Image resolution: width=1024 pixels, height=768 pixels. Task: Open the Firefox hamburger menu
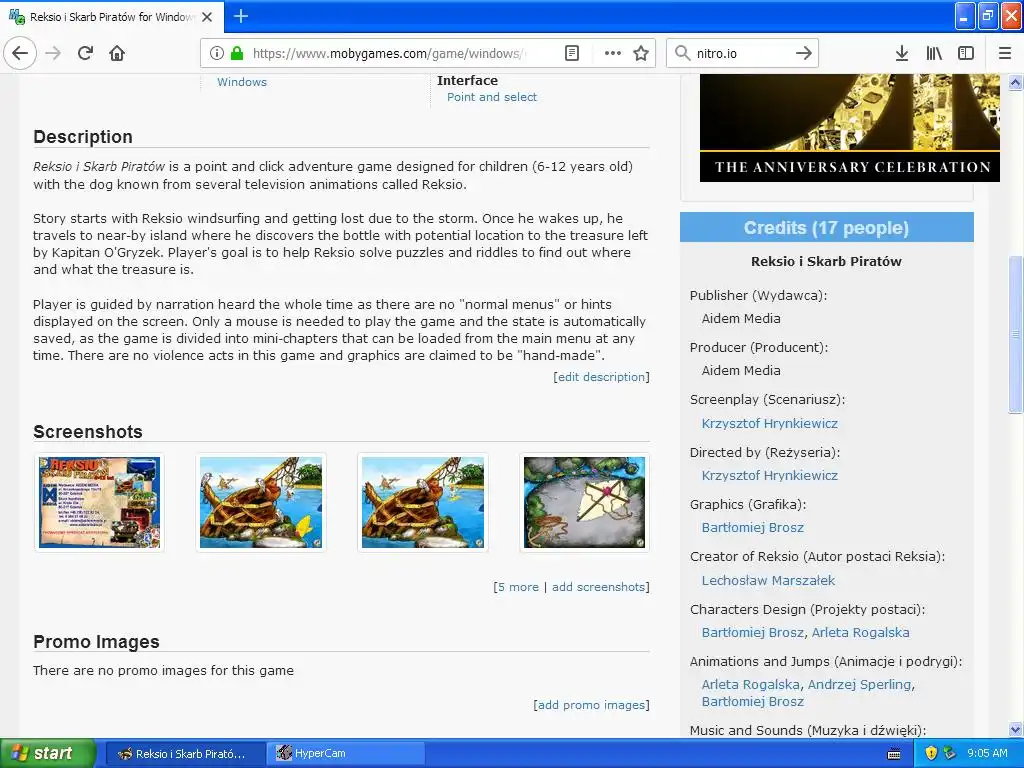click(1005, 53)
